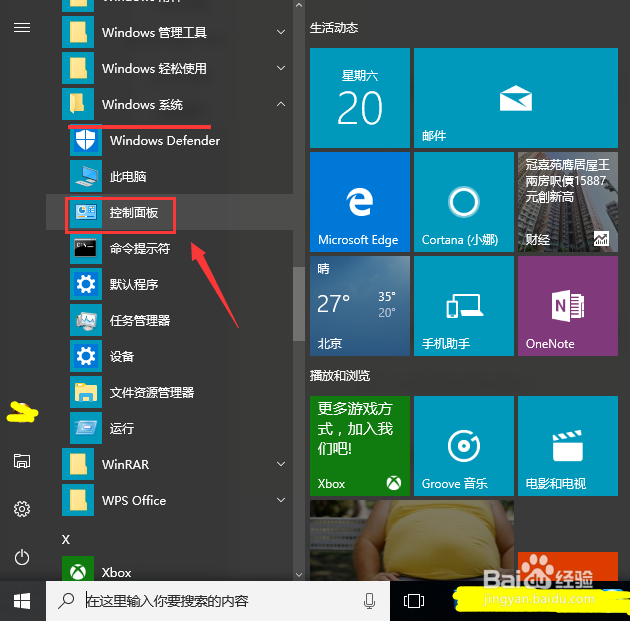The height and width of the screenshot is (621, 630).
Task: Click the Windows 系统 folder label
Action: 142,104
